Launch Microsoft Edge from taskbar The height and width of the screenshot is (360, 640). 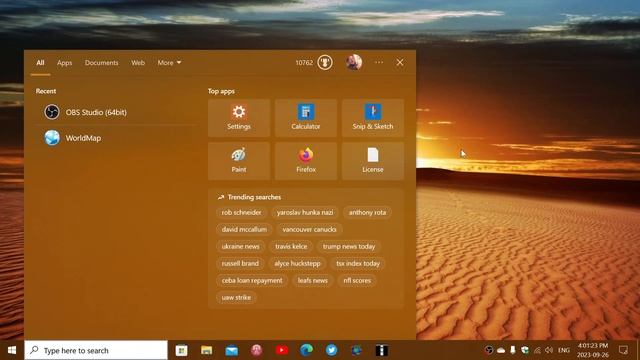point(307,350)
